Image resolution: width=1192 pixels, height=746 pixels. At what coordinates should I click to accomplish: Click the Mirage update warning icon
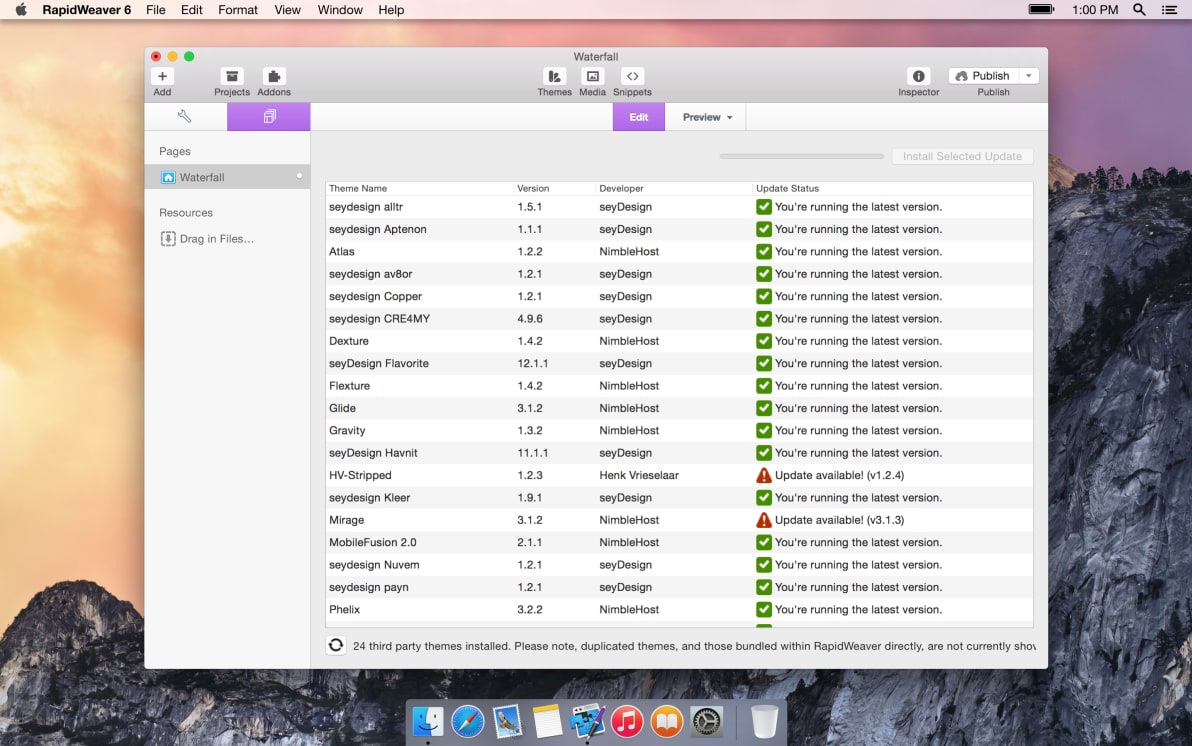[764, 520]
